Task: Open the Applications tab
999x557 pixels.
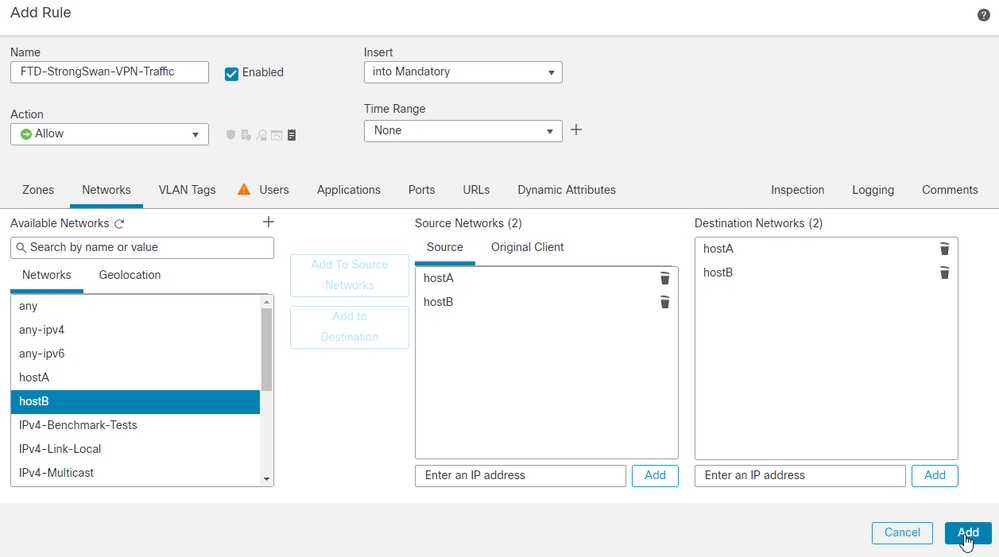Action: click(x=349, y=190)
